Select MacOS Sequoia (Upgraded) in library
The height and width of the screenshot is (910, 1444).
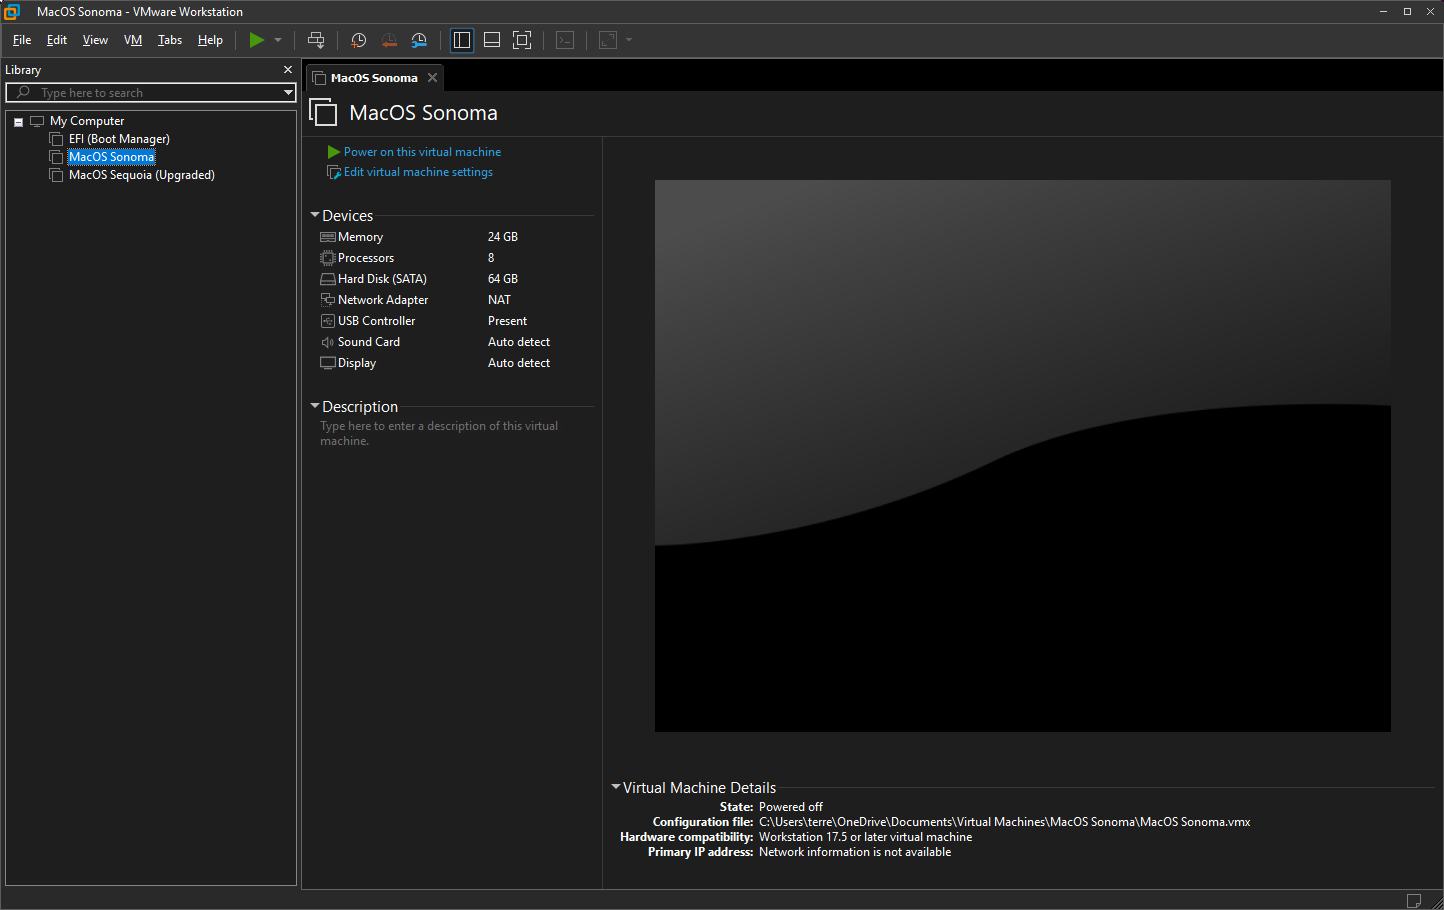coord(141,175)
